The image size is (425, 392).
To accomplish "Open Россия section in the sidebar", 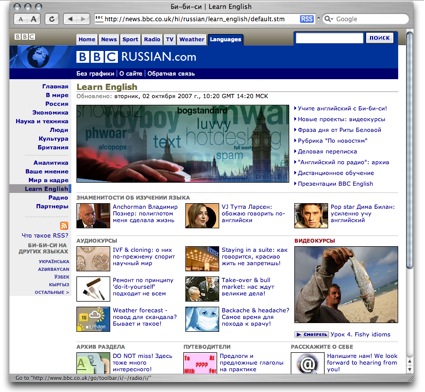I will pyautogui.click(x=57, y=104).
